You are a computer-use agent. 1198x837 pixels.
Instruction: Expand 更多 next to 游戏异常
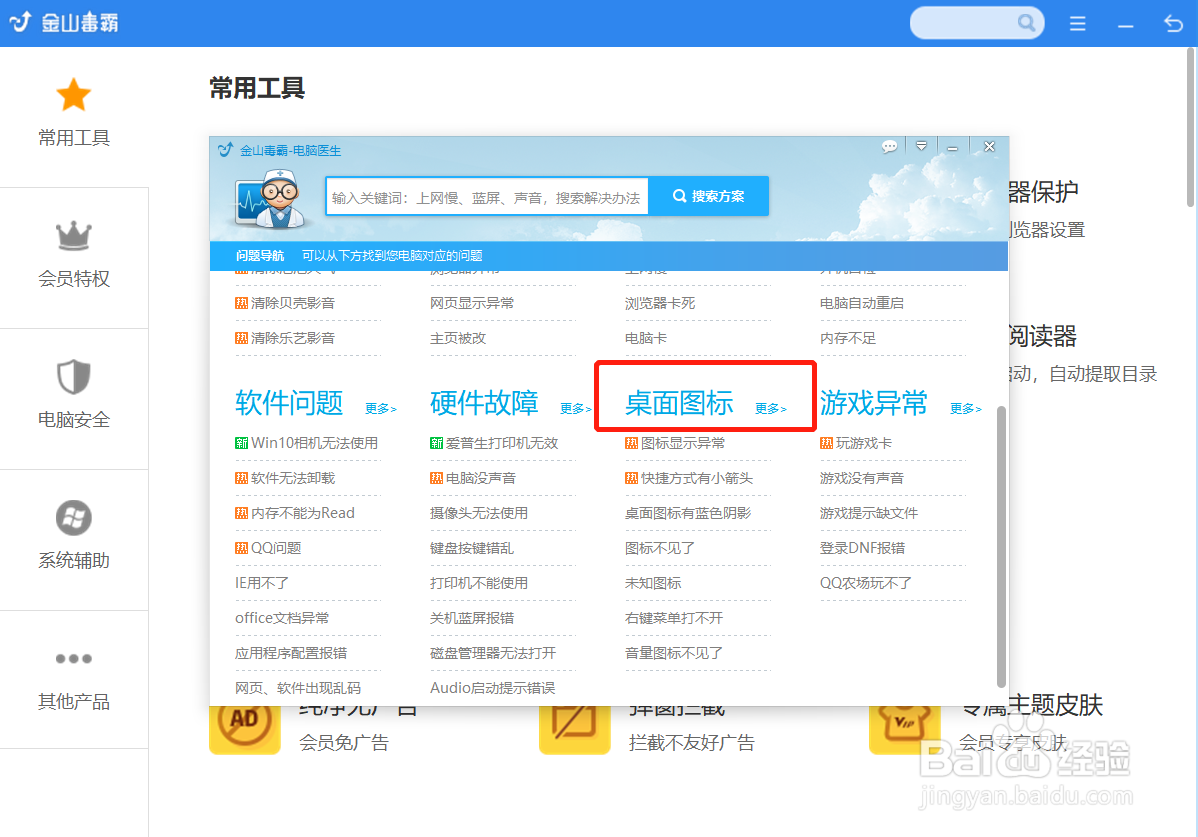point(966,408)
